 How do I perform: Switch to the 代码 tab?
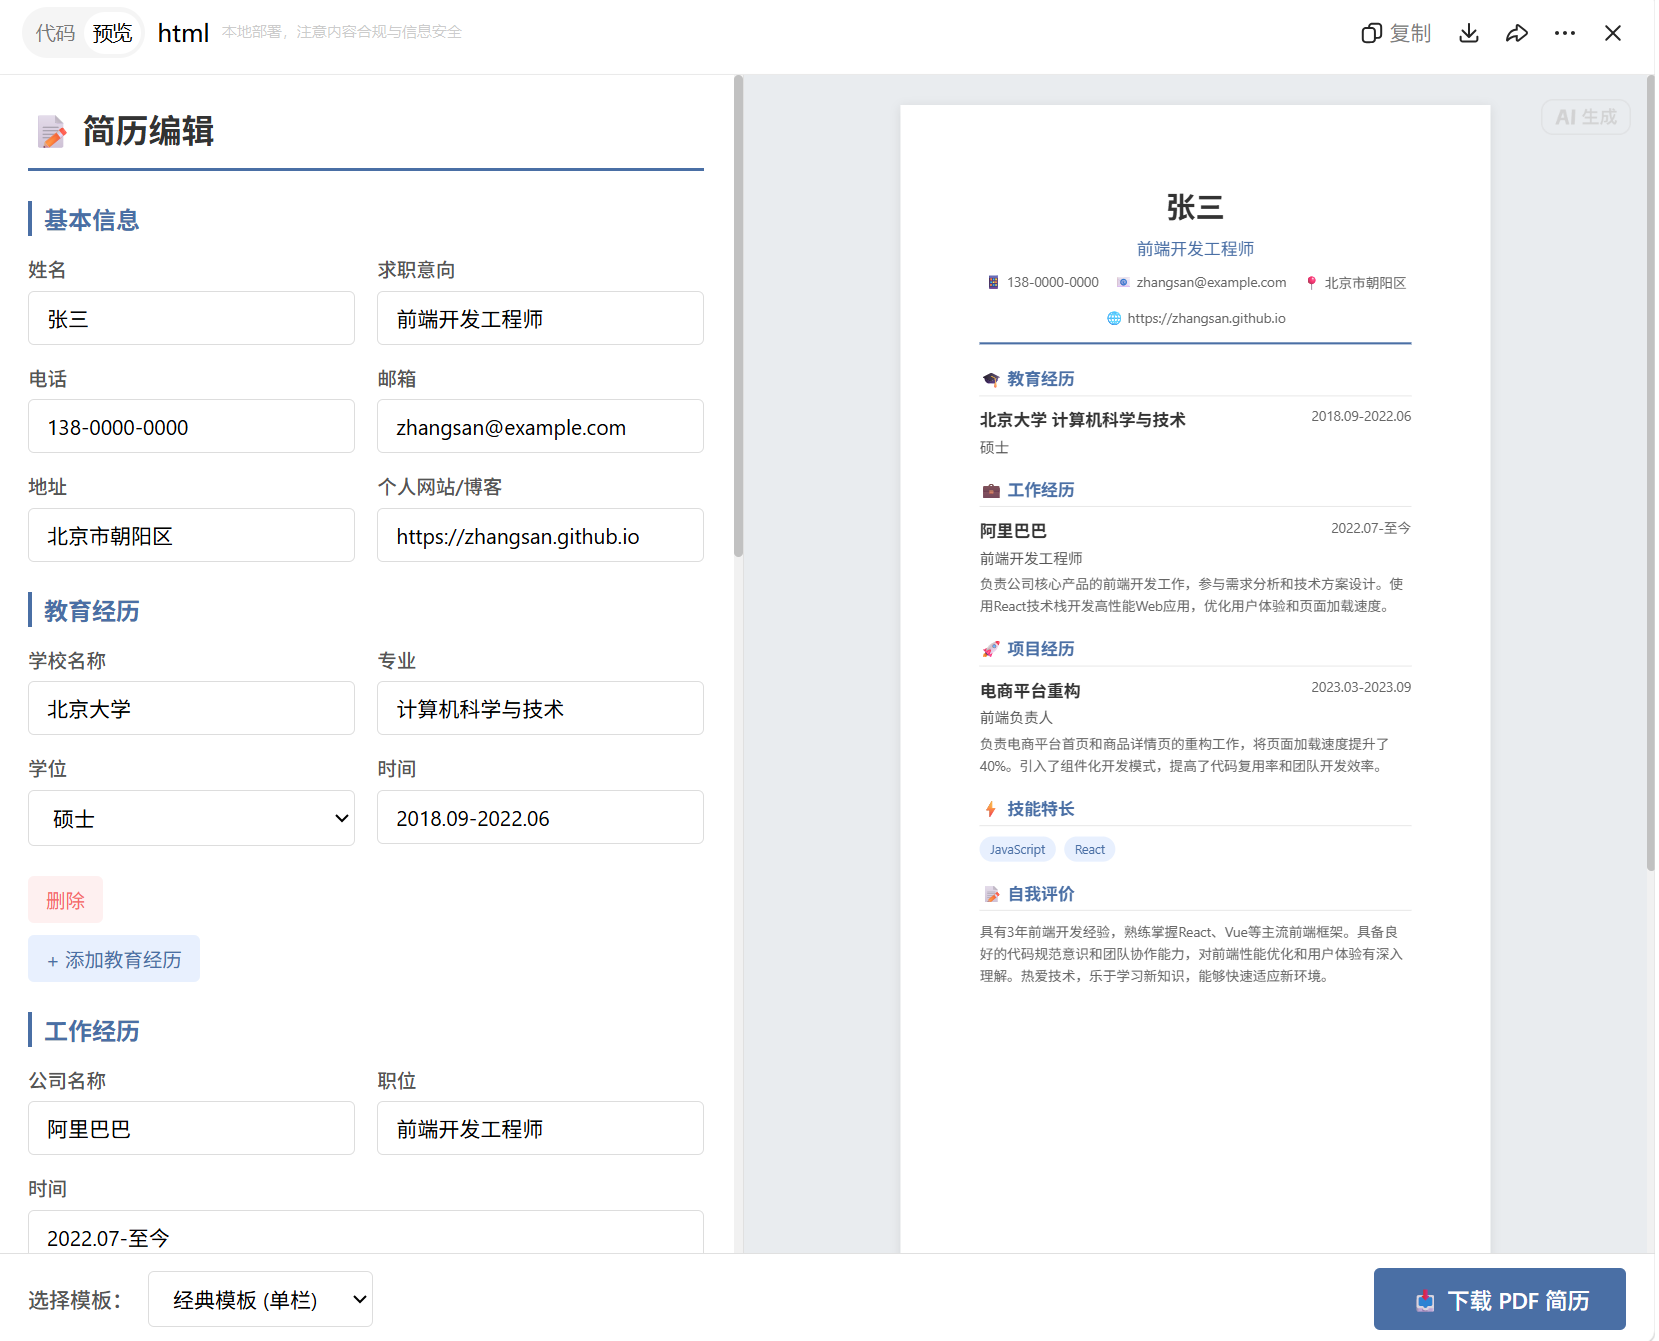point(55,33)
